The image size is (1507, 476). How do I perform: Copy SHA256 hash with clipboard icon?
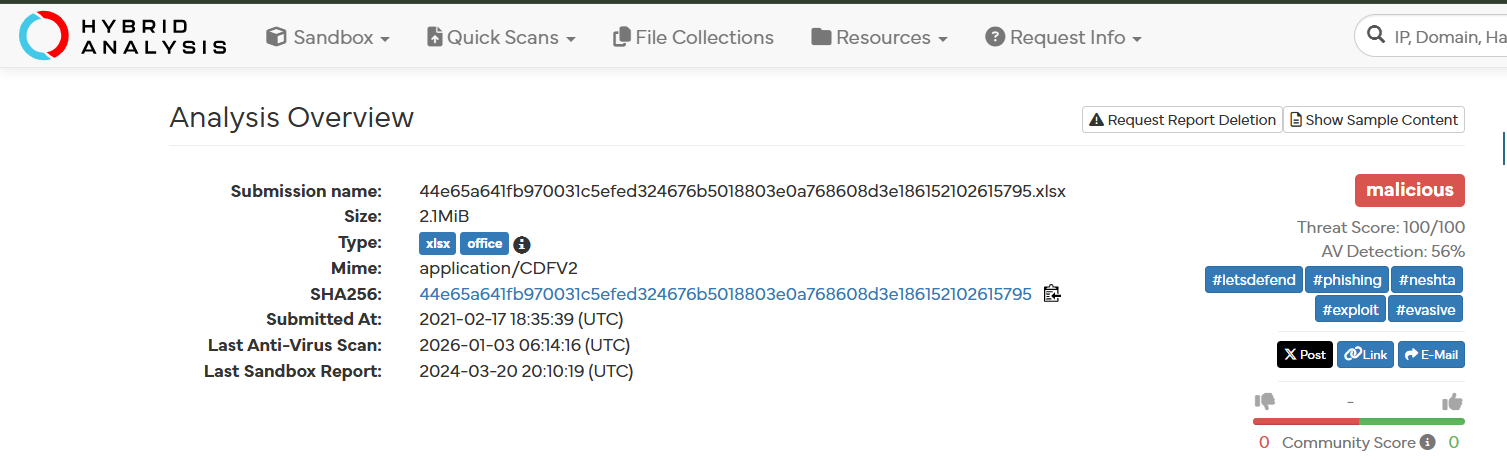click(1051, 294)
